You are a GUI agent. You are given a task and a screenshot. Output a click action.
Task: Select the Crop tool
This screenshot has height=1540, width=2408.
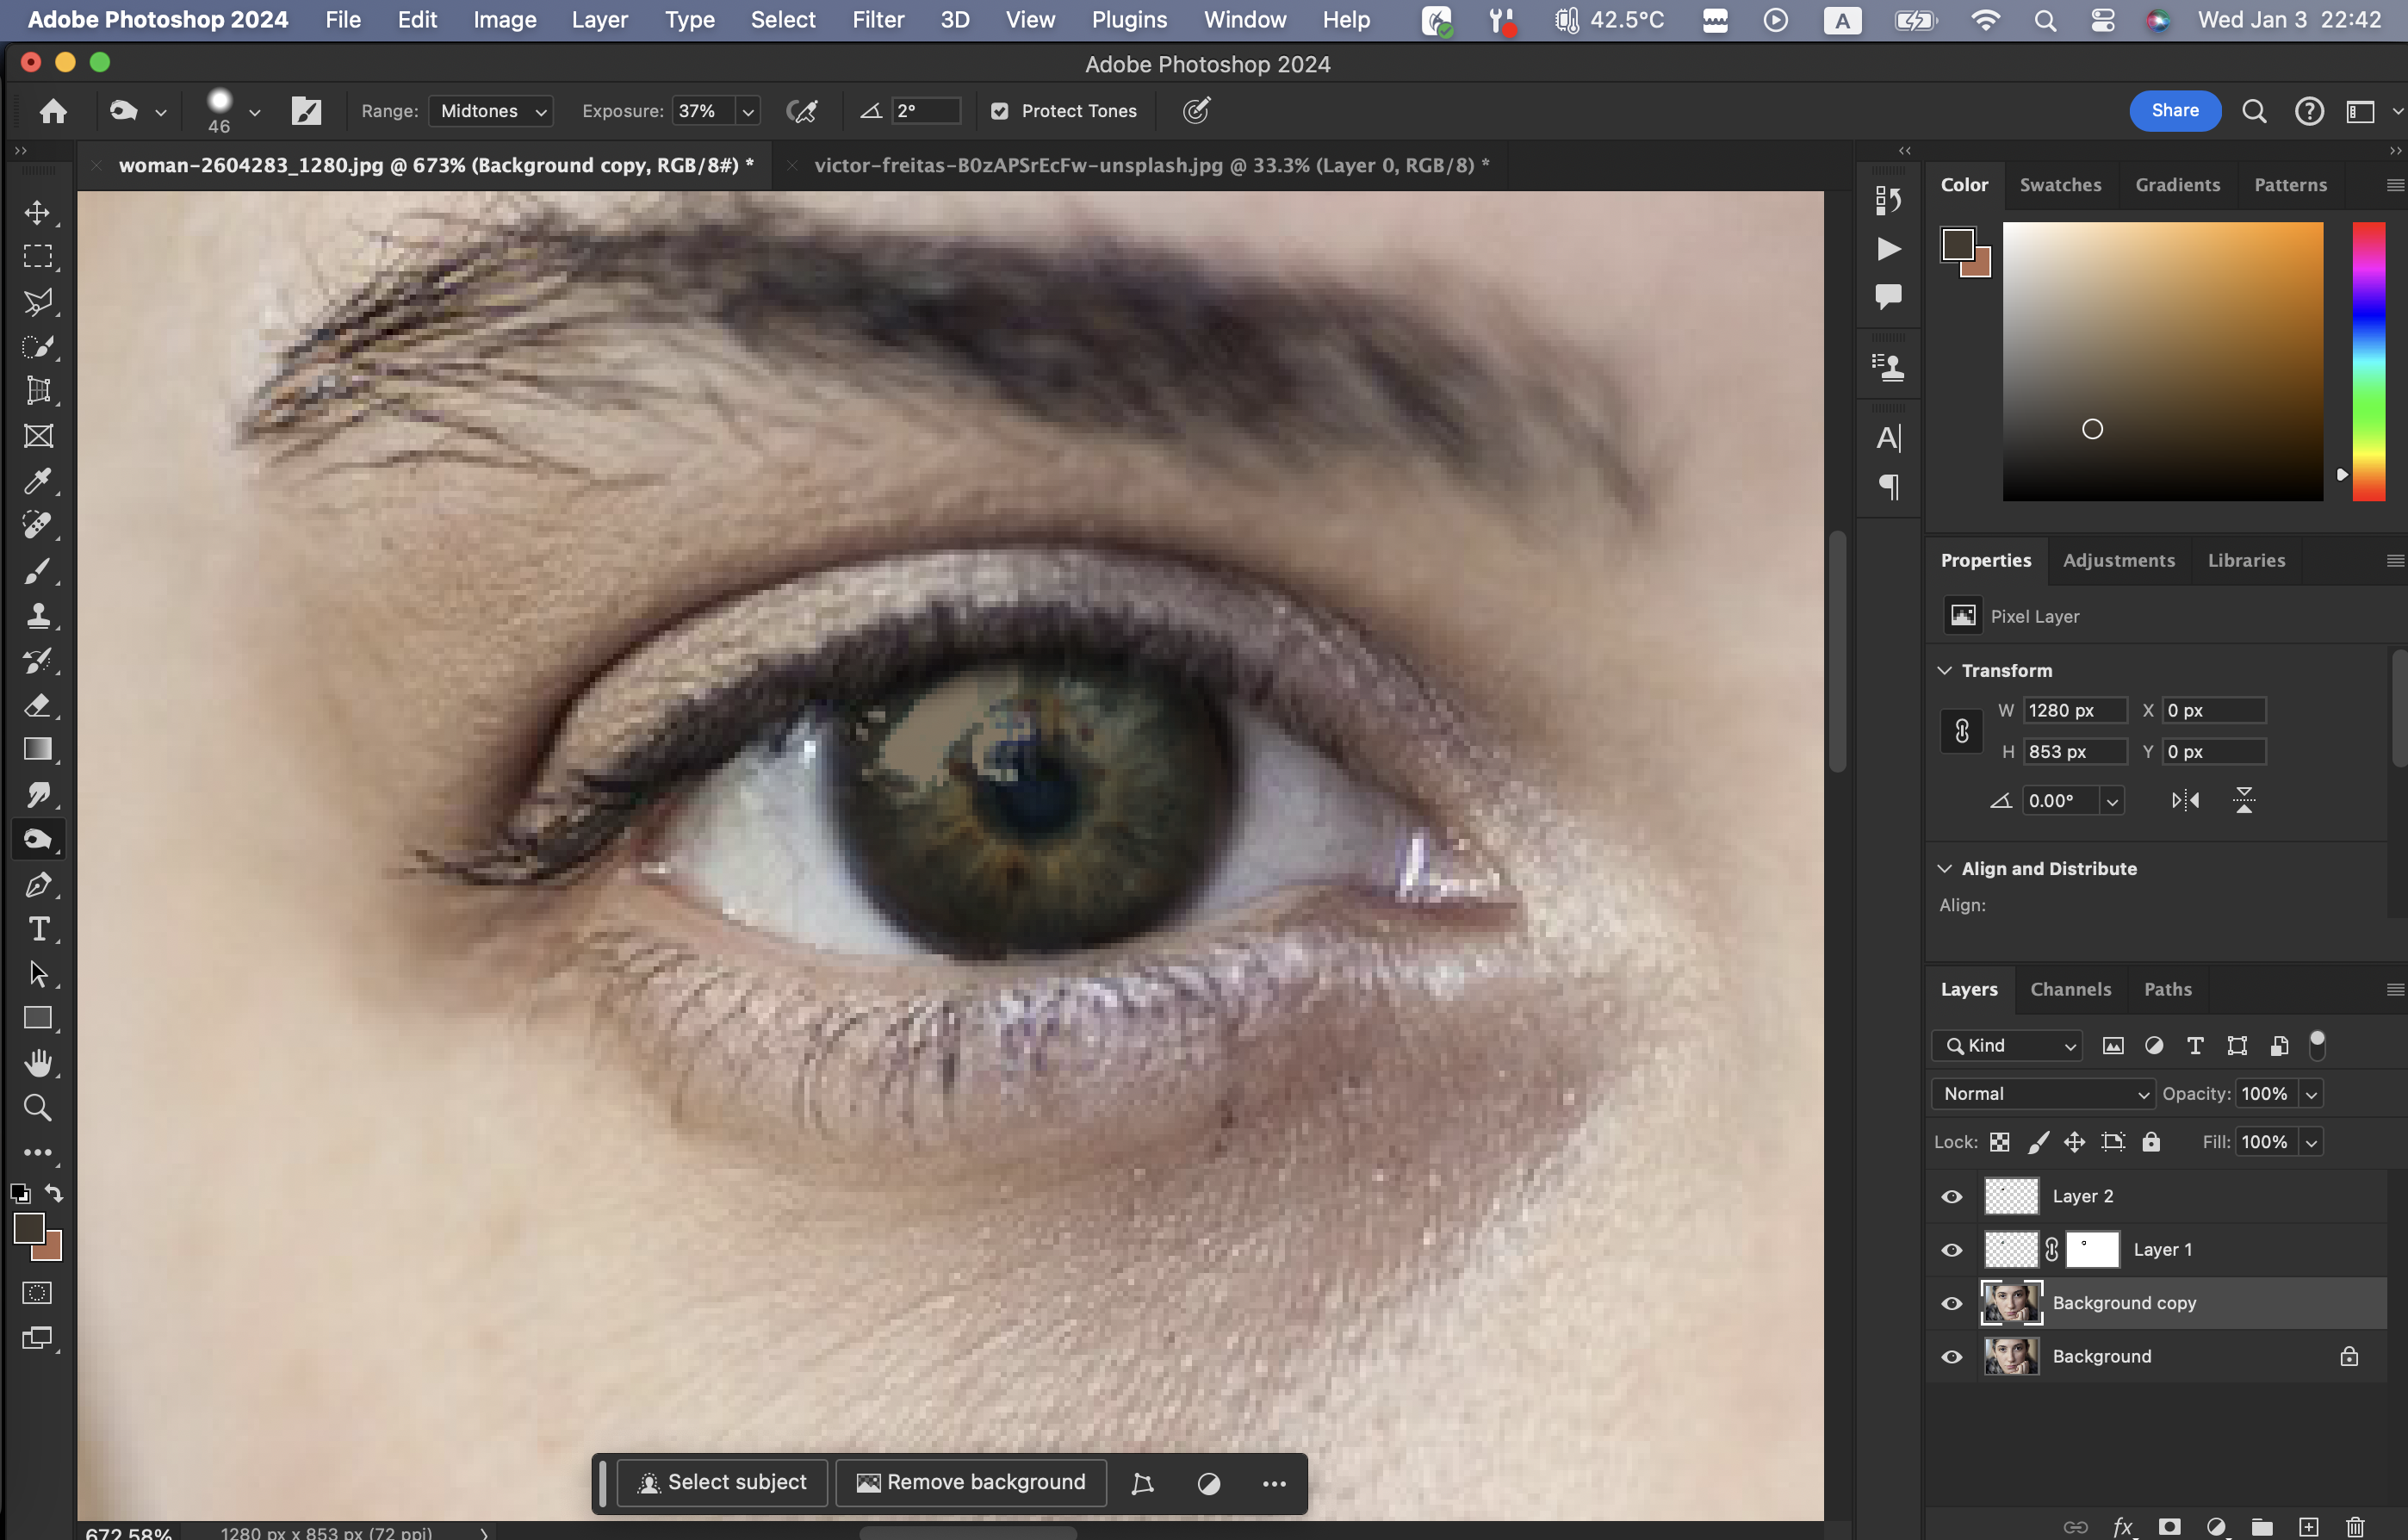click(x=38, y=391)
